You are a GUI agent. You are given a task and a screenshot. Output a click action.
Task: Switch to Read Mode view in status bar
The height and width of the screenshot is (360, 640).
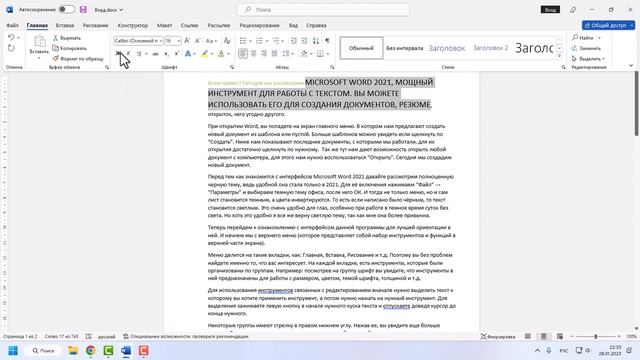coord(528,336)
